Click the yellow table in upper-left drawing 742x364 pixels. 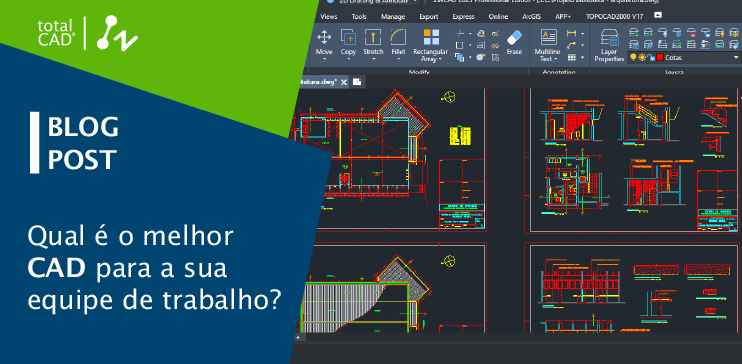click(x=459, y=135)
